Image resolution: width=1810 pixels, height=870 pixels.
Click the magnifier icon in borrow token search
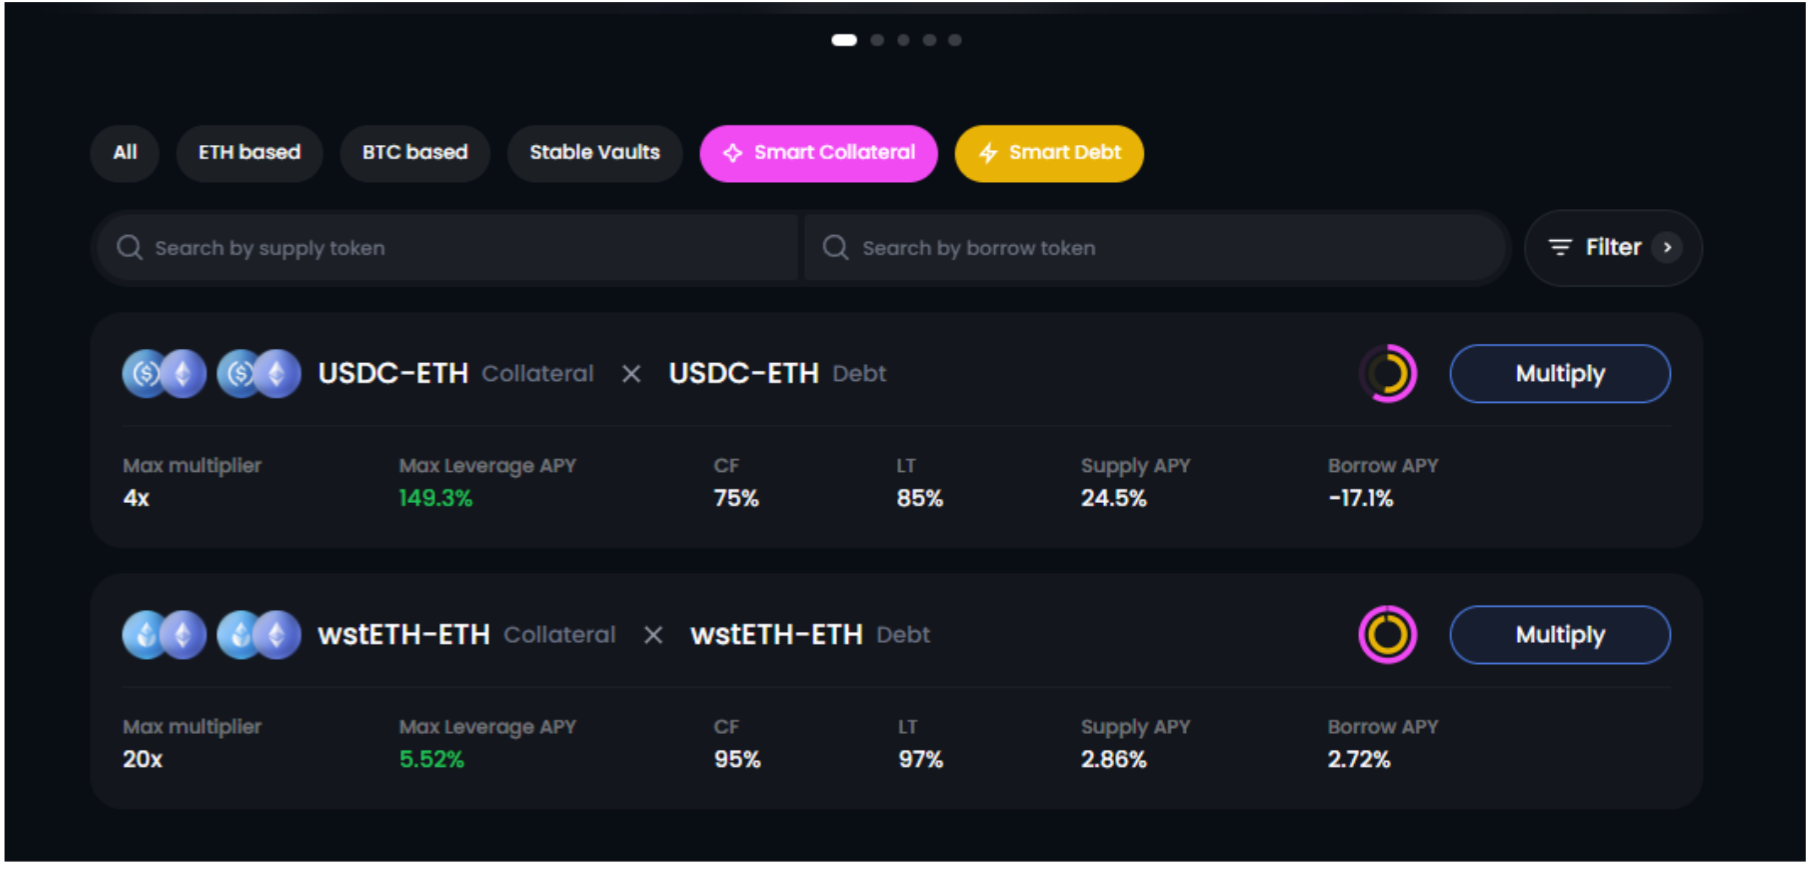836,247
